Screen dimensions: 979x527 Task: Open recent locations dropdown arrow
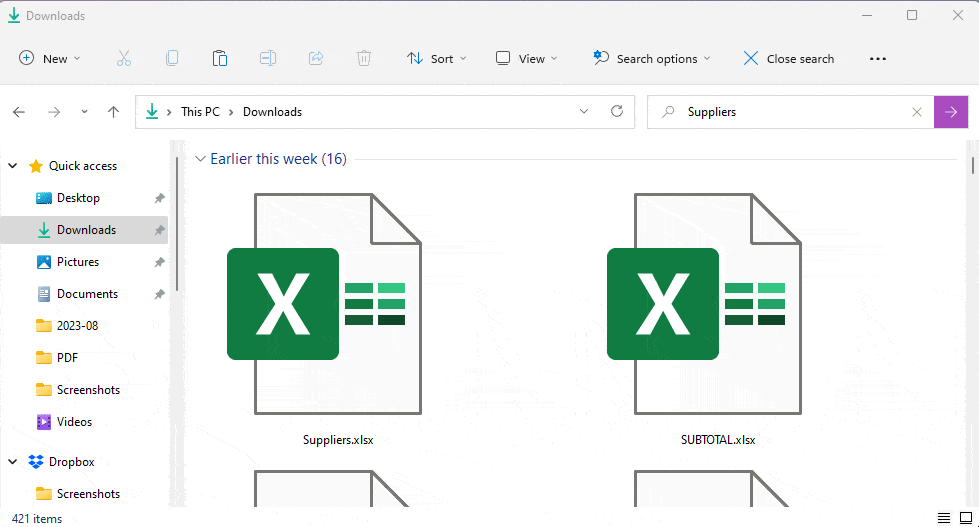coord(84,112)
